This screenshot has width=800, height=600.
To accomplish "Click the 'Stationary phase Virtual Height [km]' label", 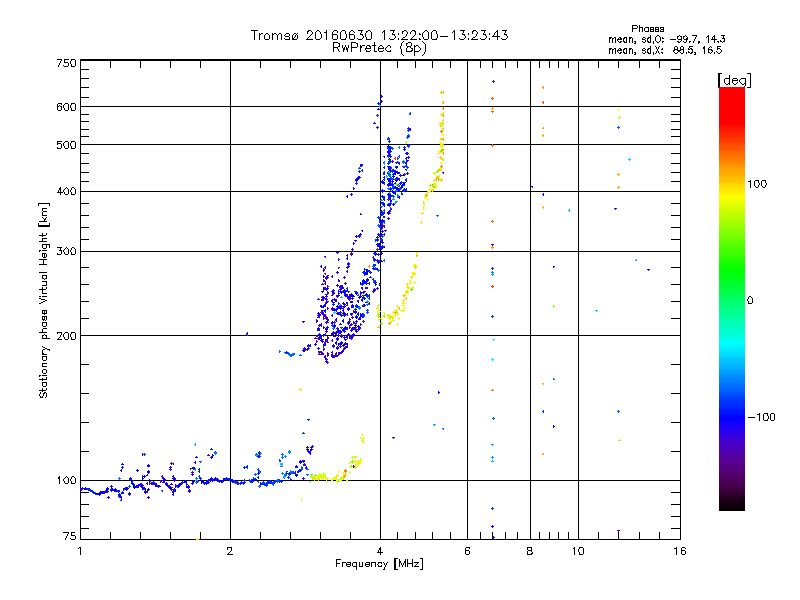I will 44,300.
